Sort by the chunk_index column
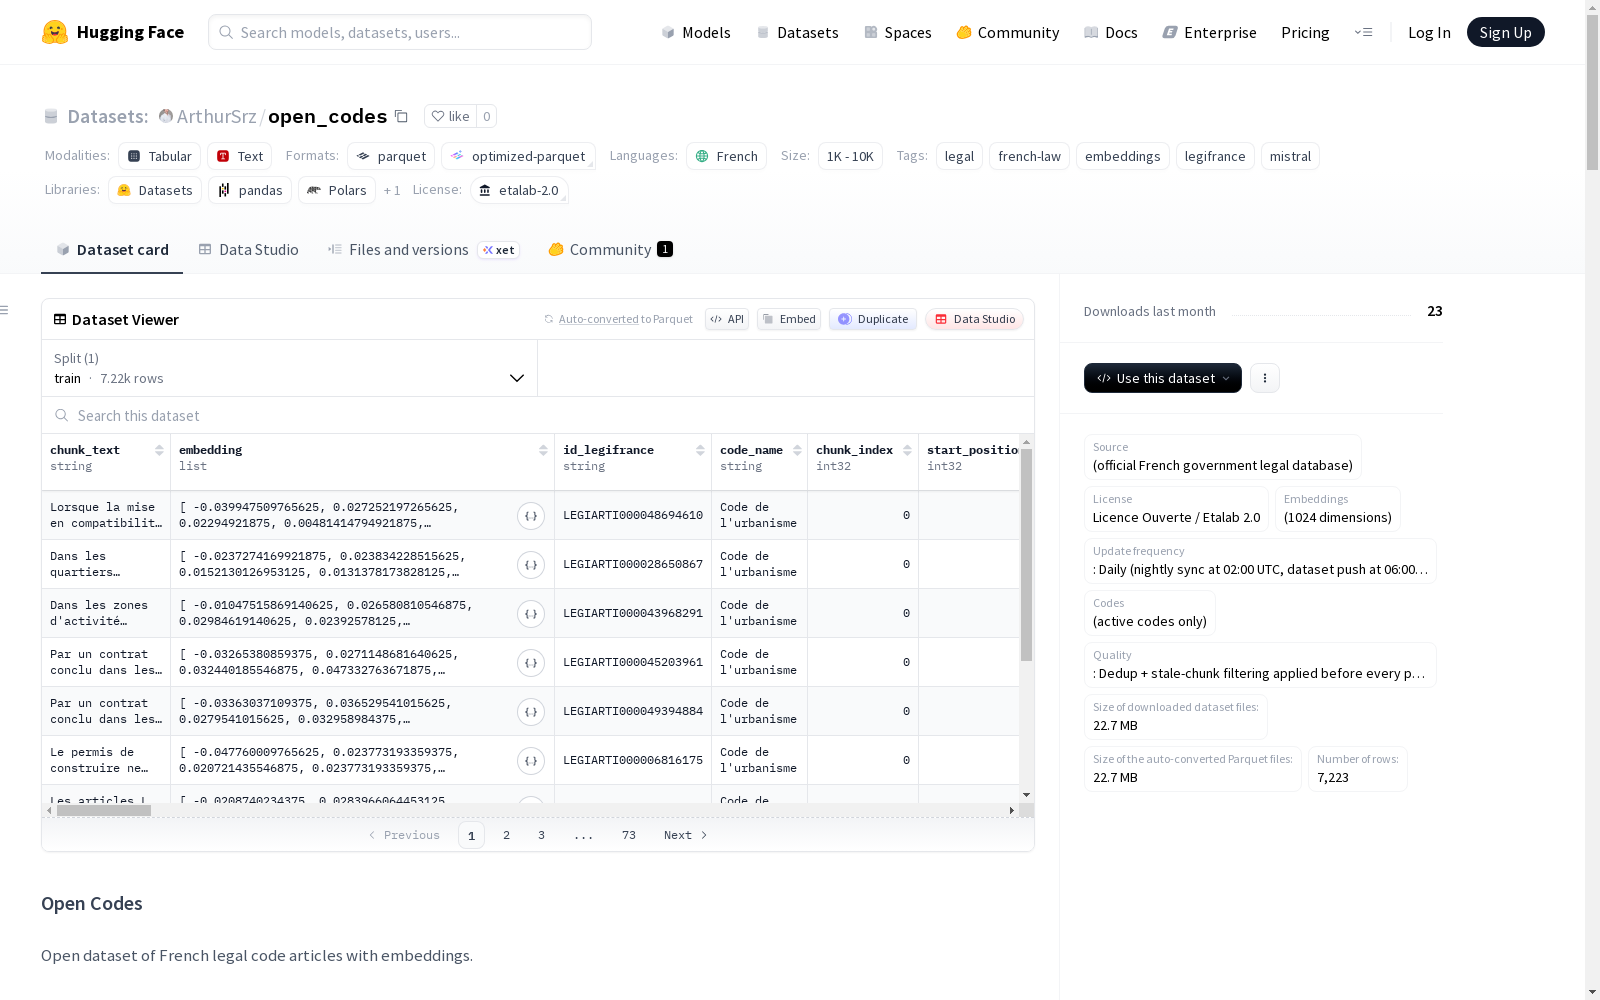The height and width of the screenshot is (1000, 1600). click(x=907, y=450)
